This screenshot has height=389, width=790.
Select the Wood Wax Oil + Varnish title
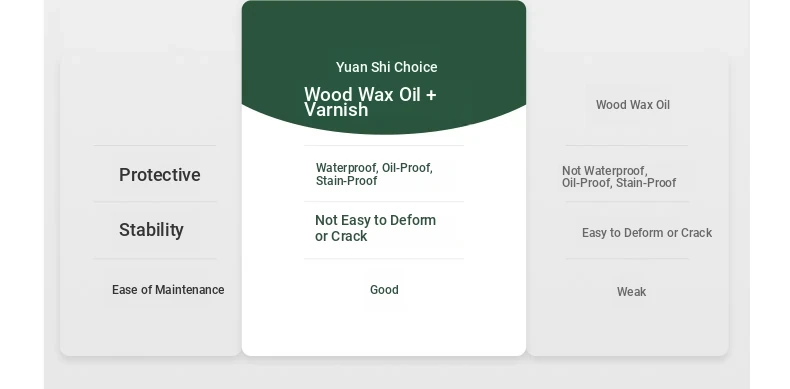(370, 102)
